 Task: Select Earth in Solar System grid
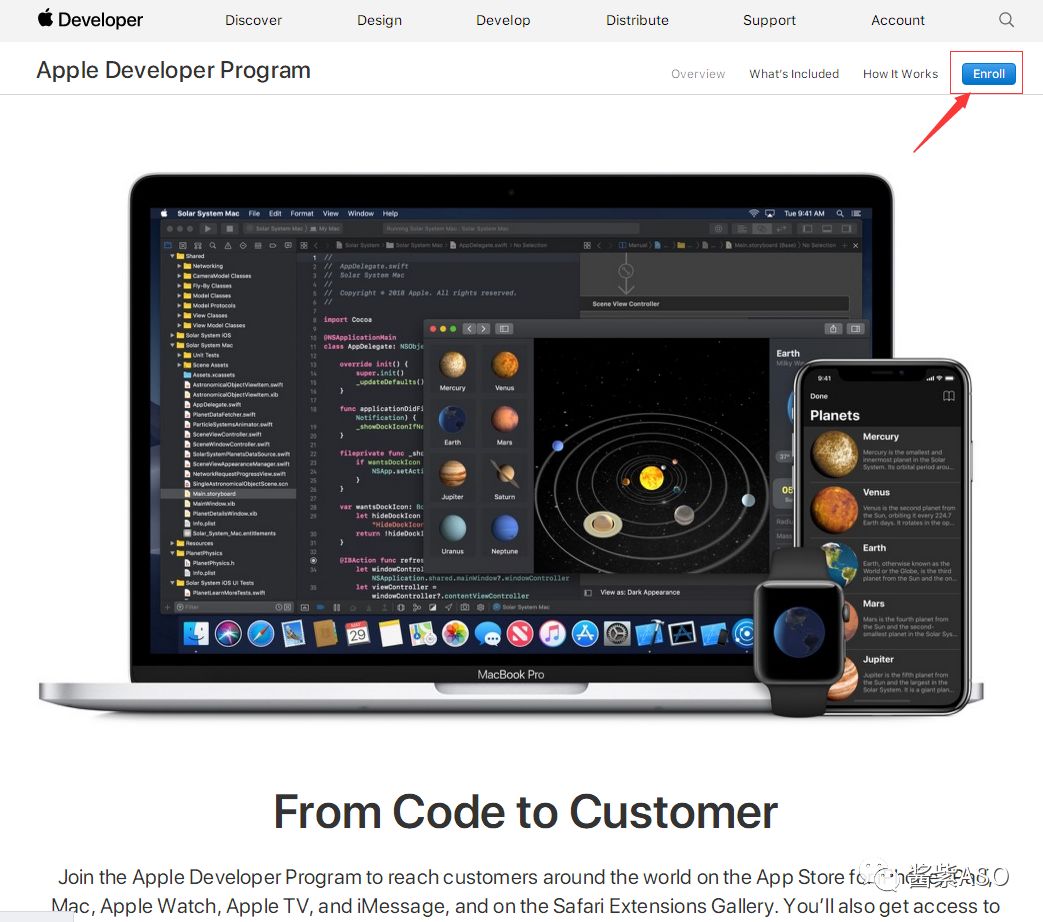pos(452,425)
